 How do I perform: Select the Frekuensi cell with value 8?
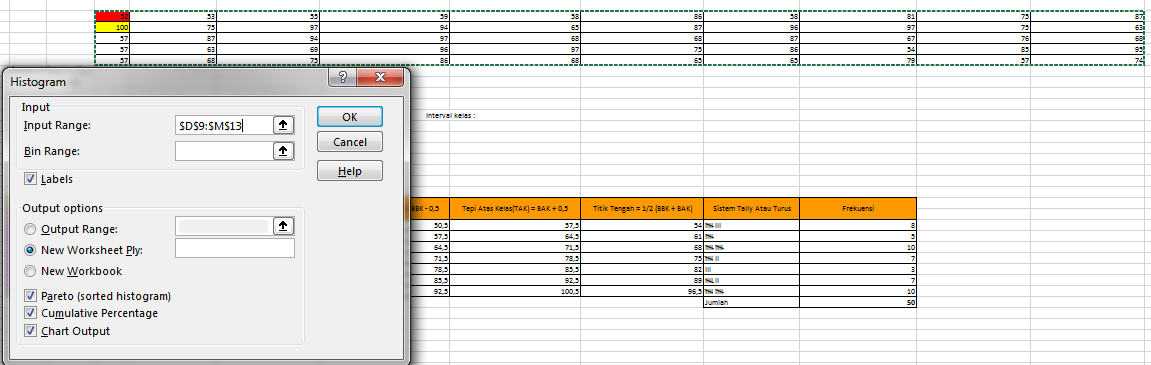(x=858, y=226)
